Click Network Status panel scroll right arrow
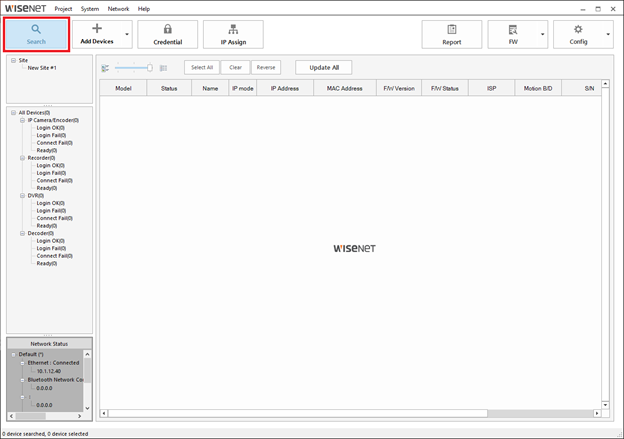624x439 pixels. 80,416
